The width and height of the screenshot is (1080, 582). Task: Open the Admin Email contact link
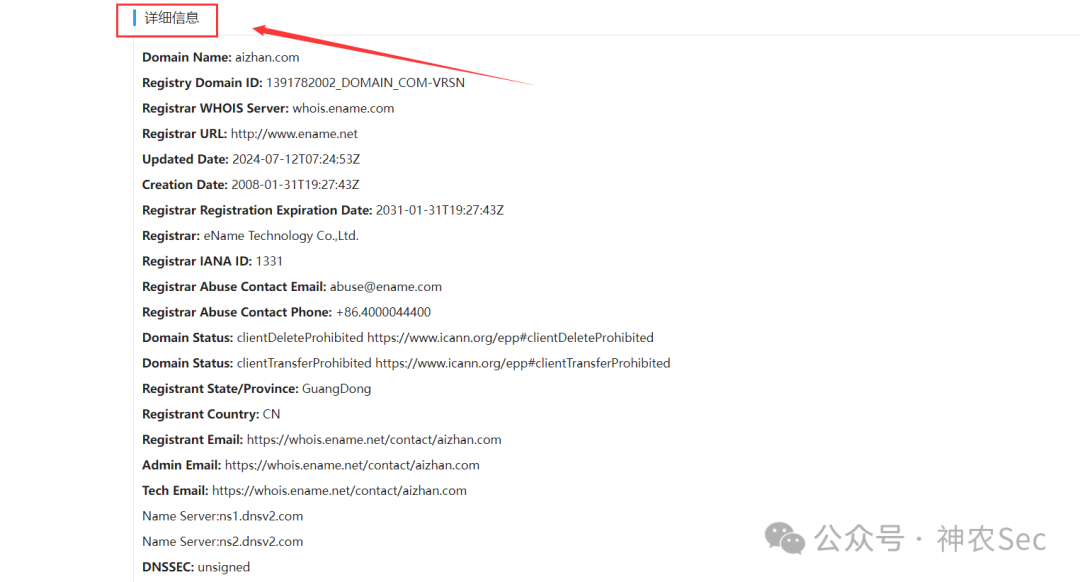[352, 465]
